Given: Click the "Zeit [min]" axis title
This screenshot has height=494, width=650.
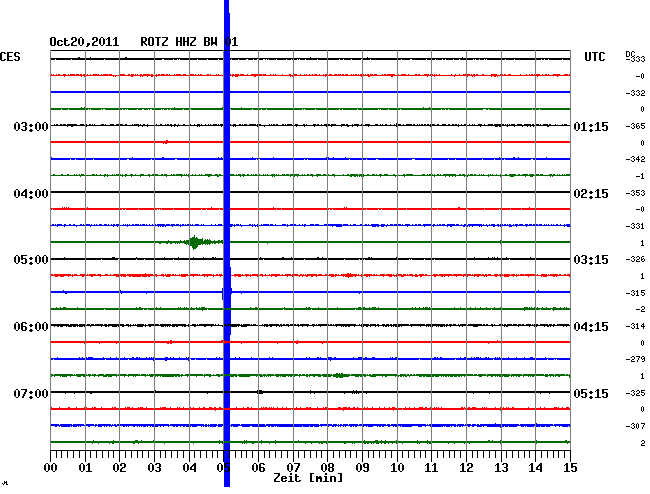Looking at the screenshot, I should click(308, 478).
